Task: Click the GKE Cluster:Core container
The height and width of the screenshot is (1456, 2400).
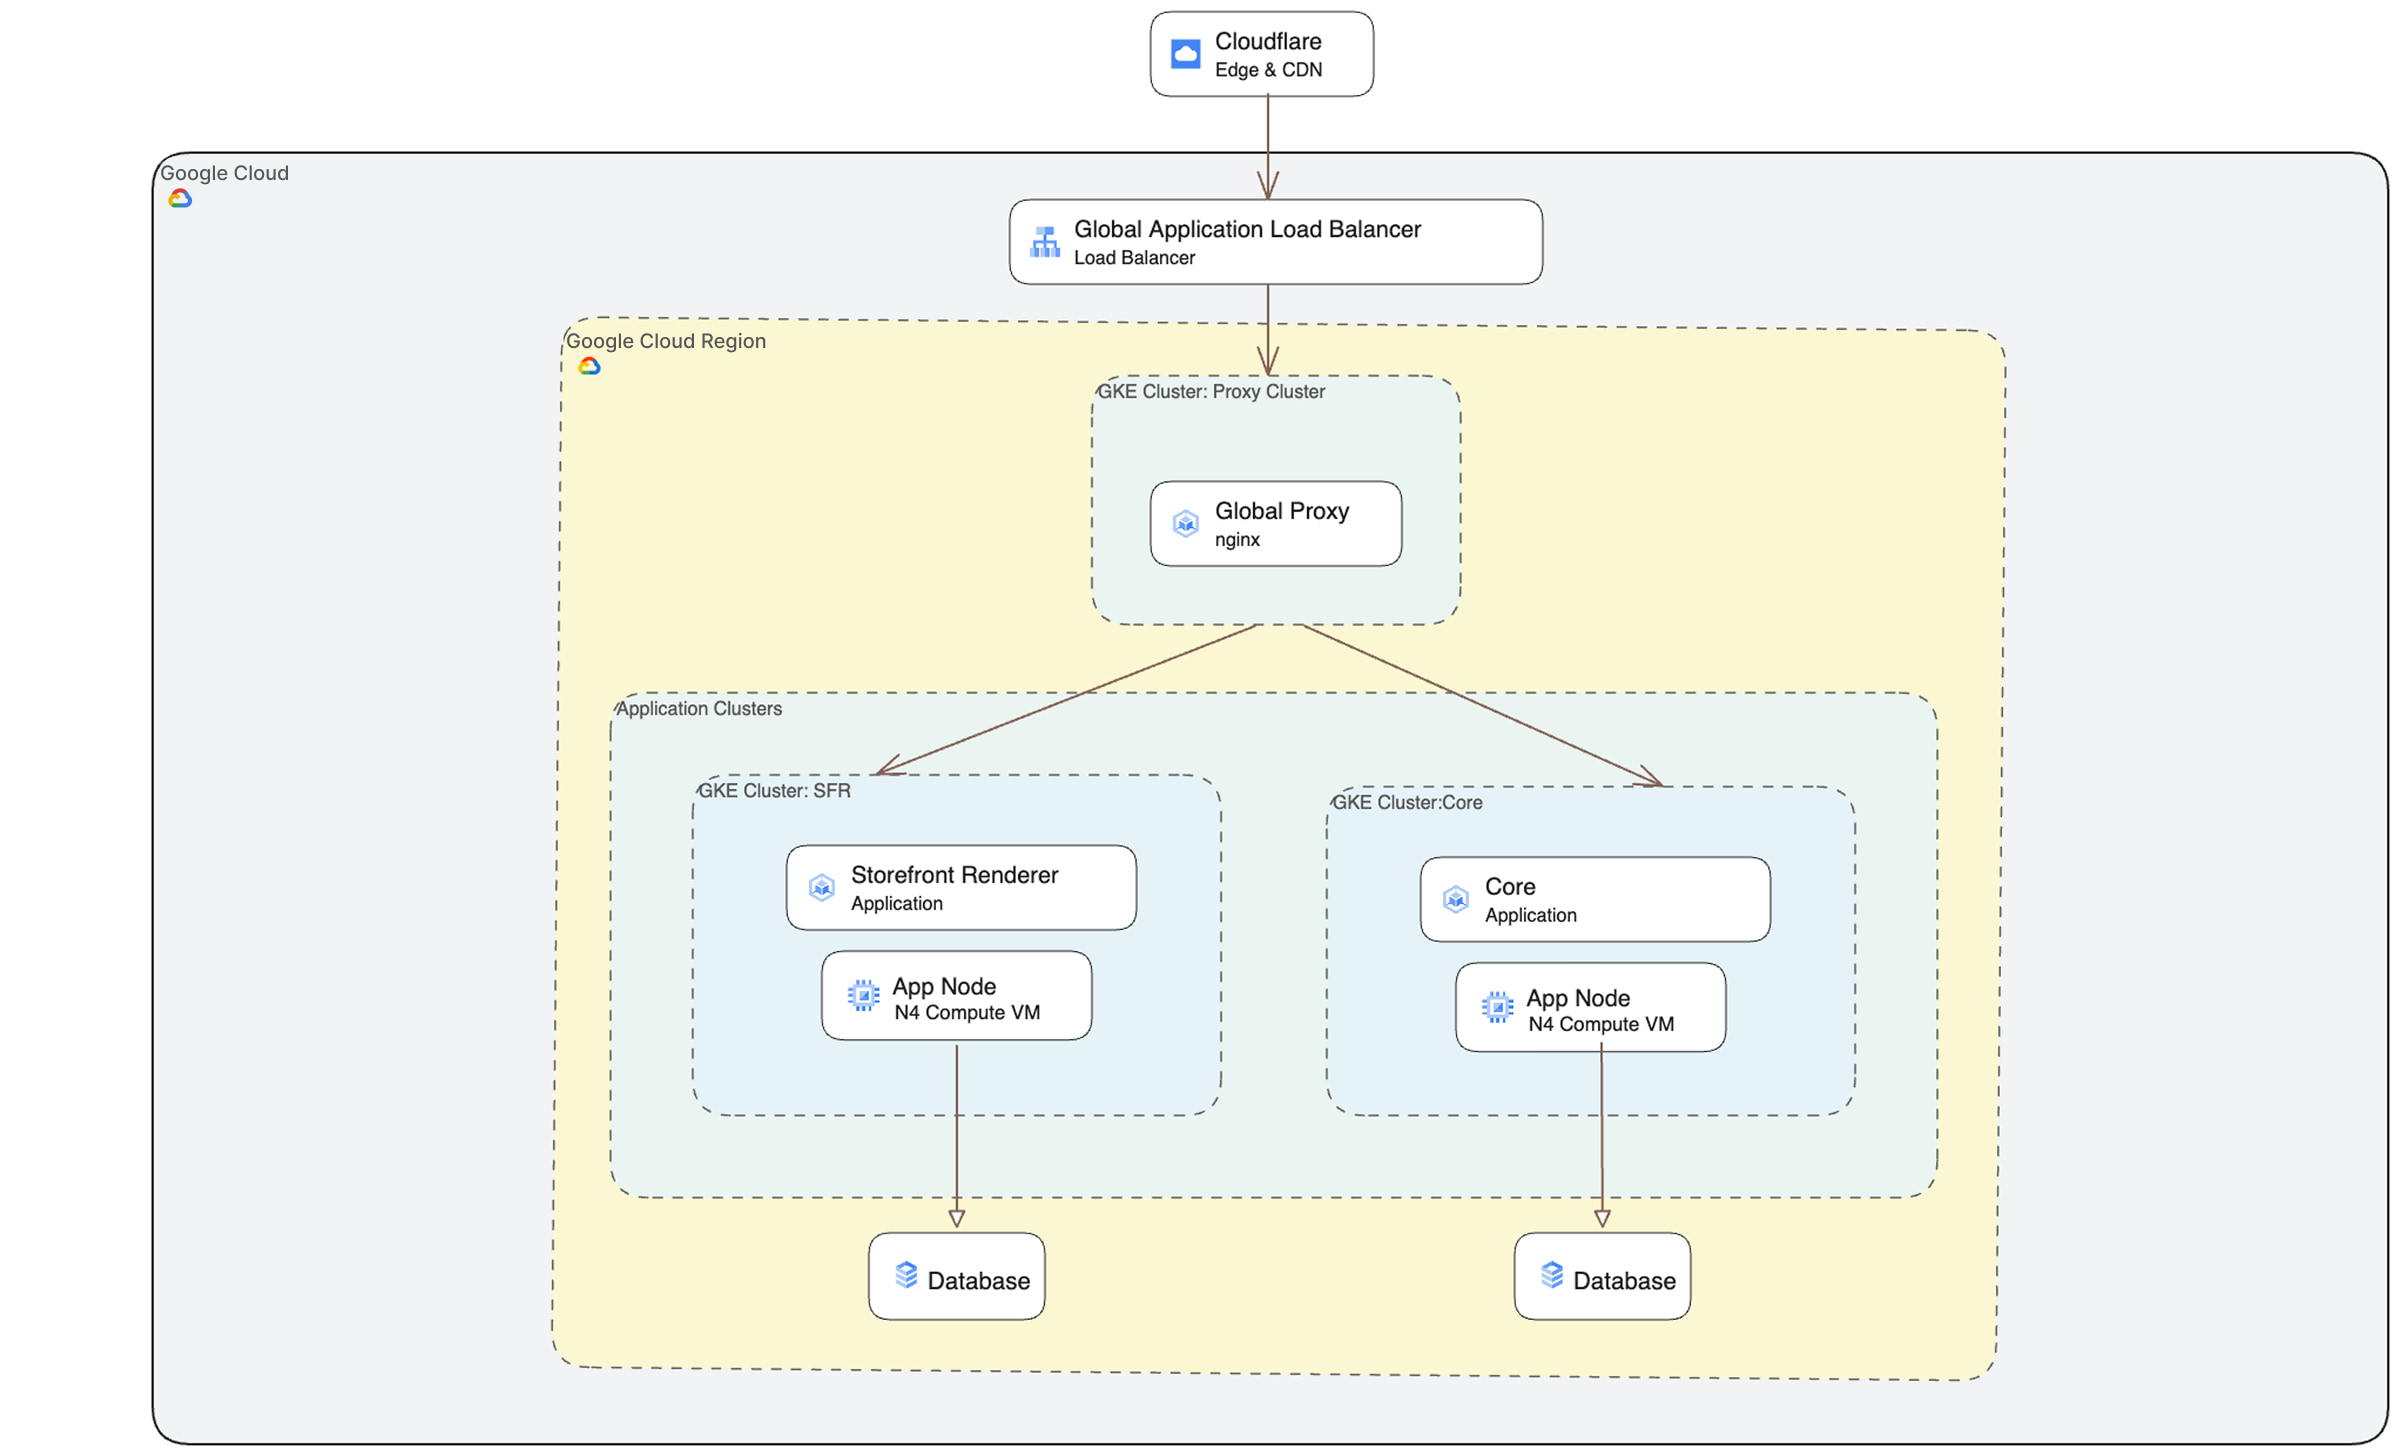Action: click(x=1407, y=802)
